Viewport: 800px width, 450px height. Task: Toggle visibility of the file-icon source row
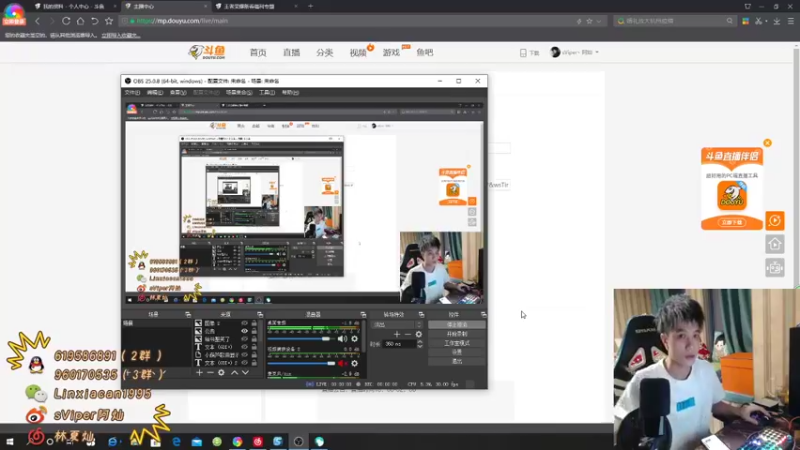pos(244,355)
